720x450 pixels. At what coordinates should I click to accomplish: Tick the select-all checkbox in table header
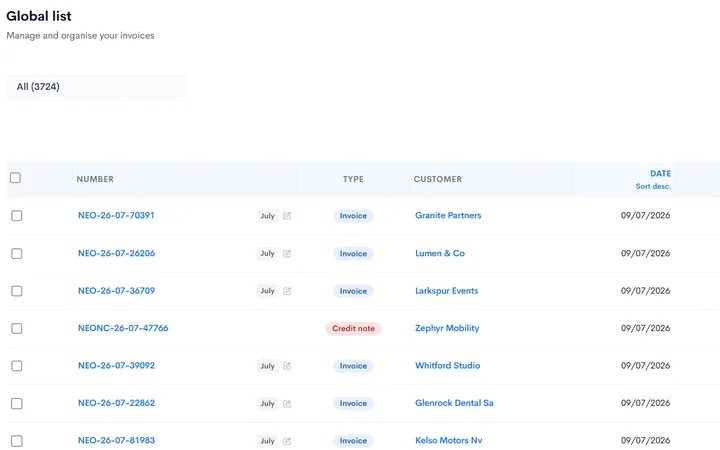click(x=15, y=178)
